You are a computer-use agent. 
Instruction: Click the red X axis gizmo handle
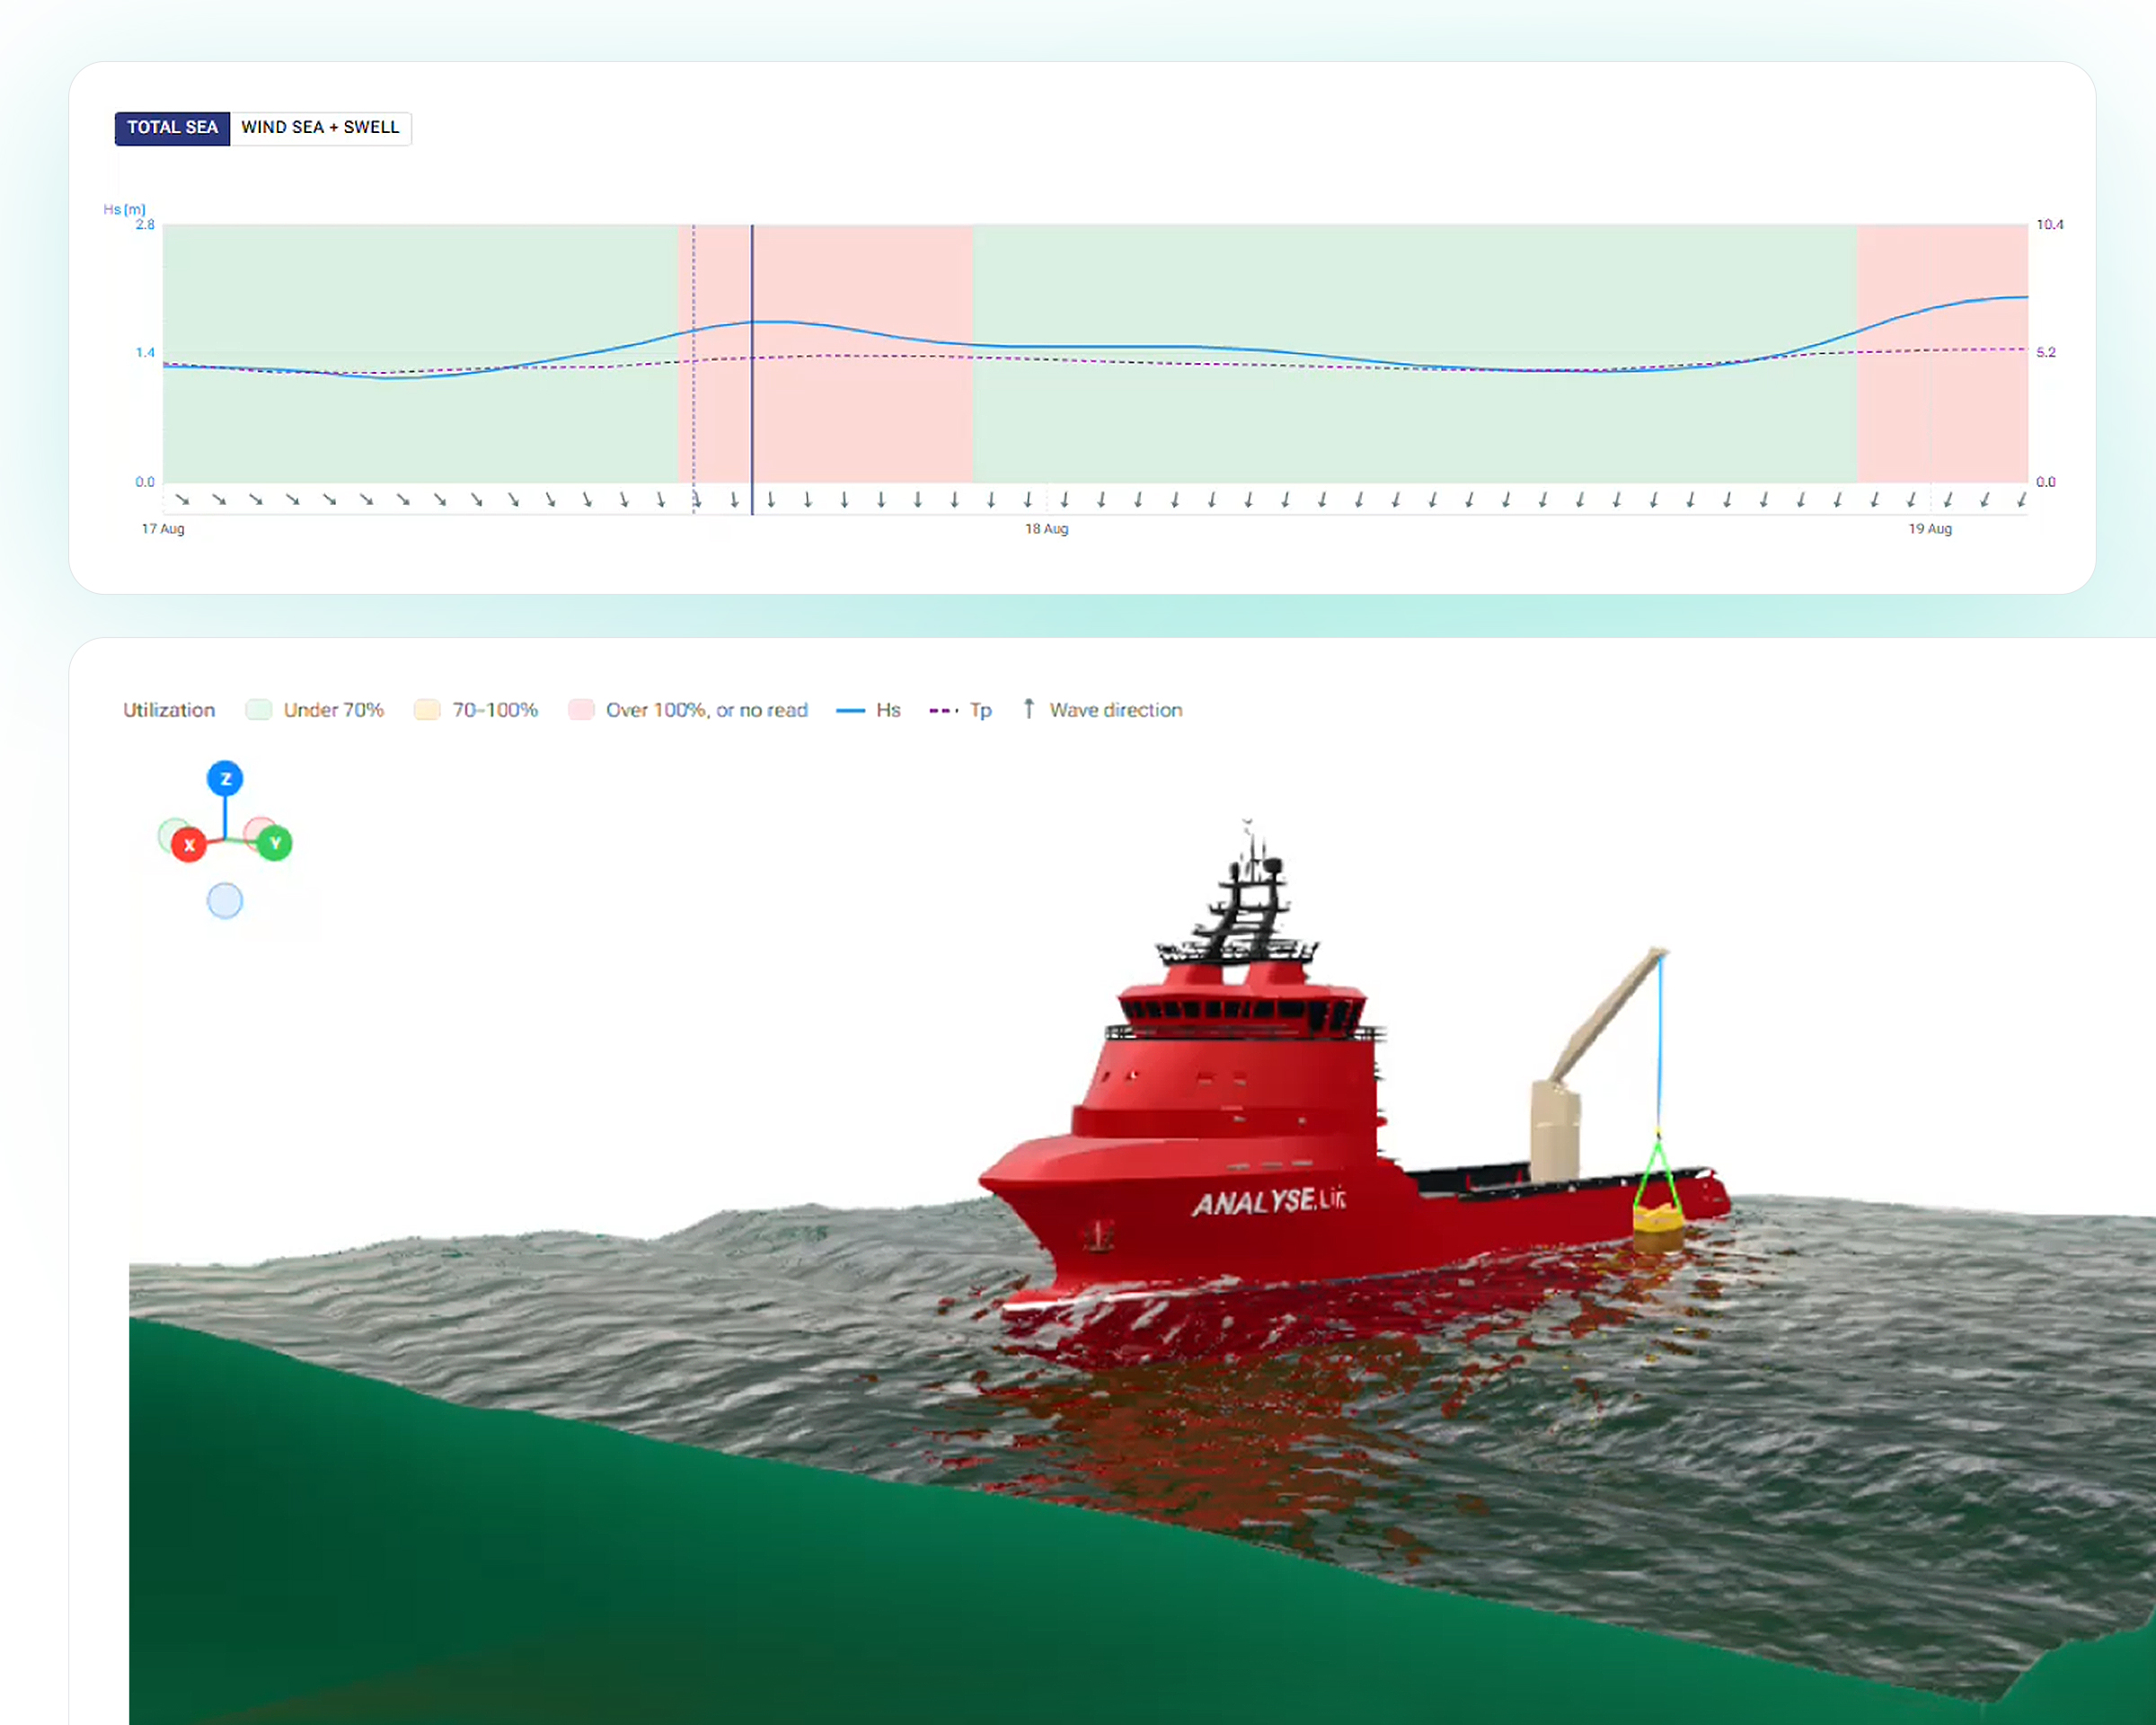pyautogui.click(x=189, y=845)
